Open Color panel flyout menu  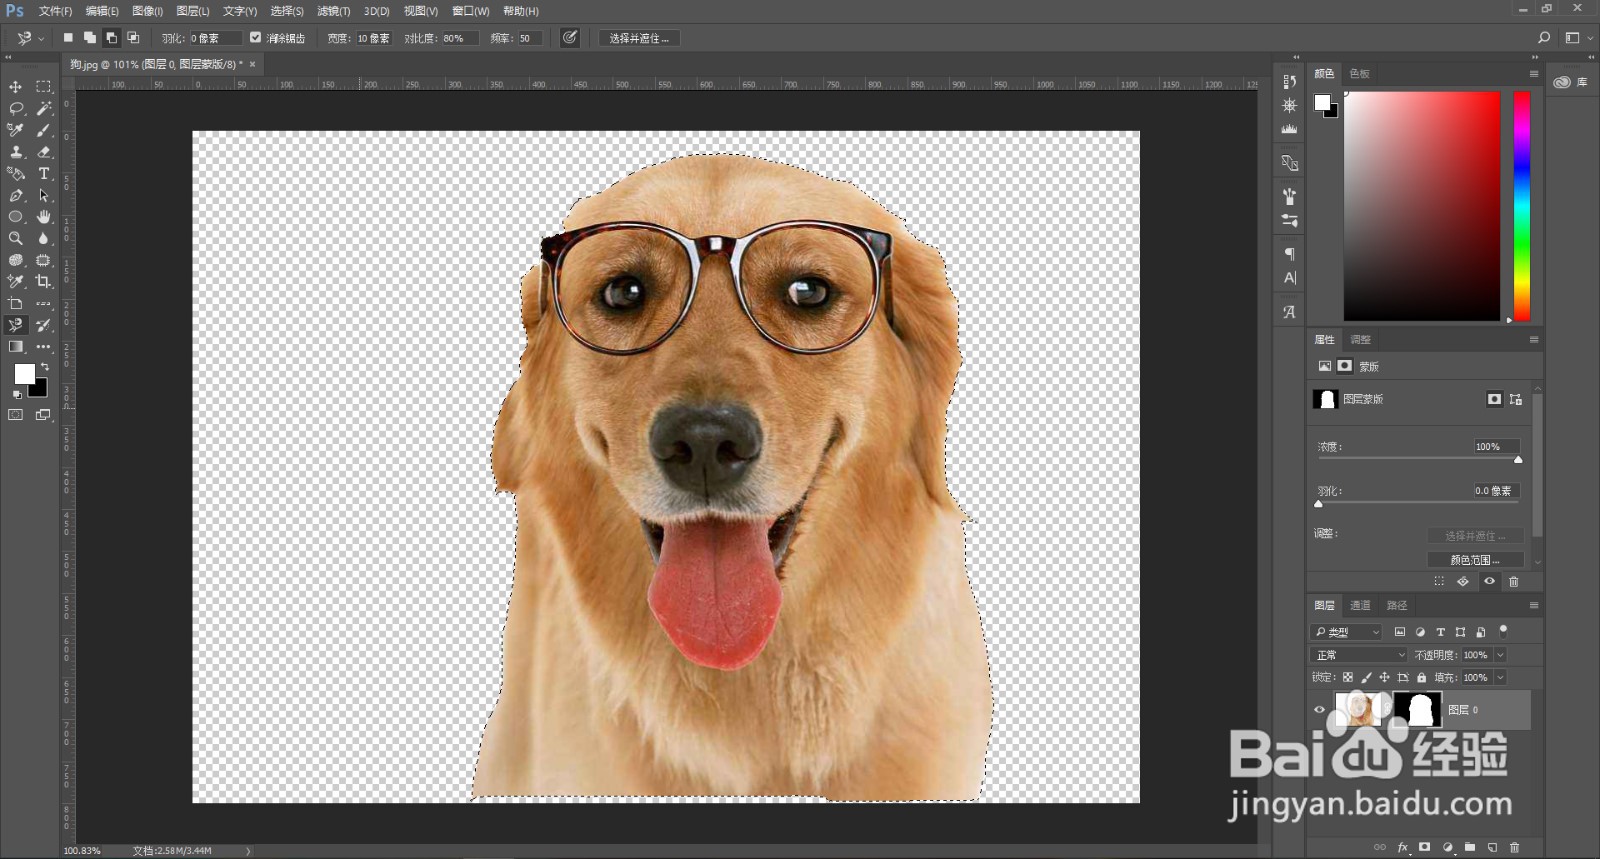point(1533,74)
